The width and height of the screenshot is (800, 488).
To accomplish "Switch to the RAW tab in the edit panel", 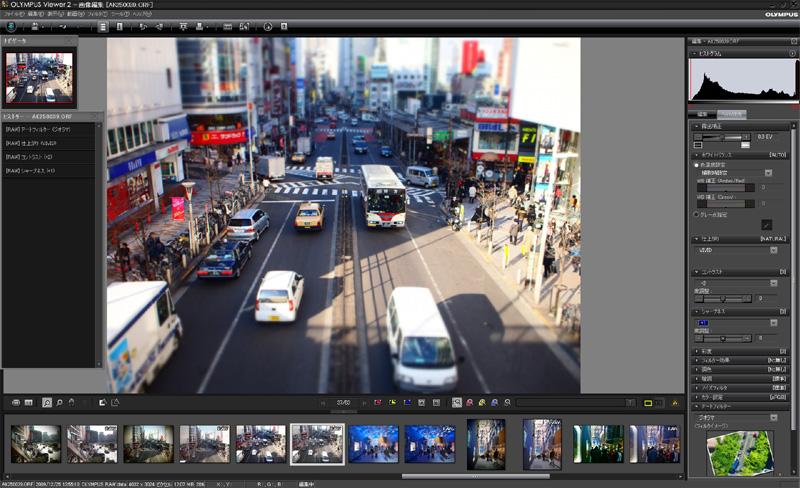I will pos(733,115).
